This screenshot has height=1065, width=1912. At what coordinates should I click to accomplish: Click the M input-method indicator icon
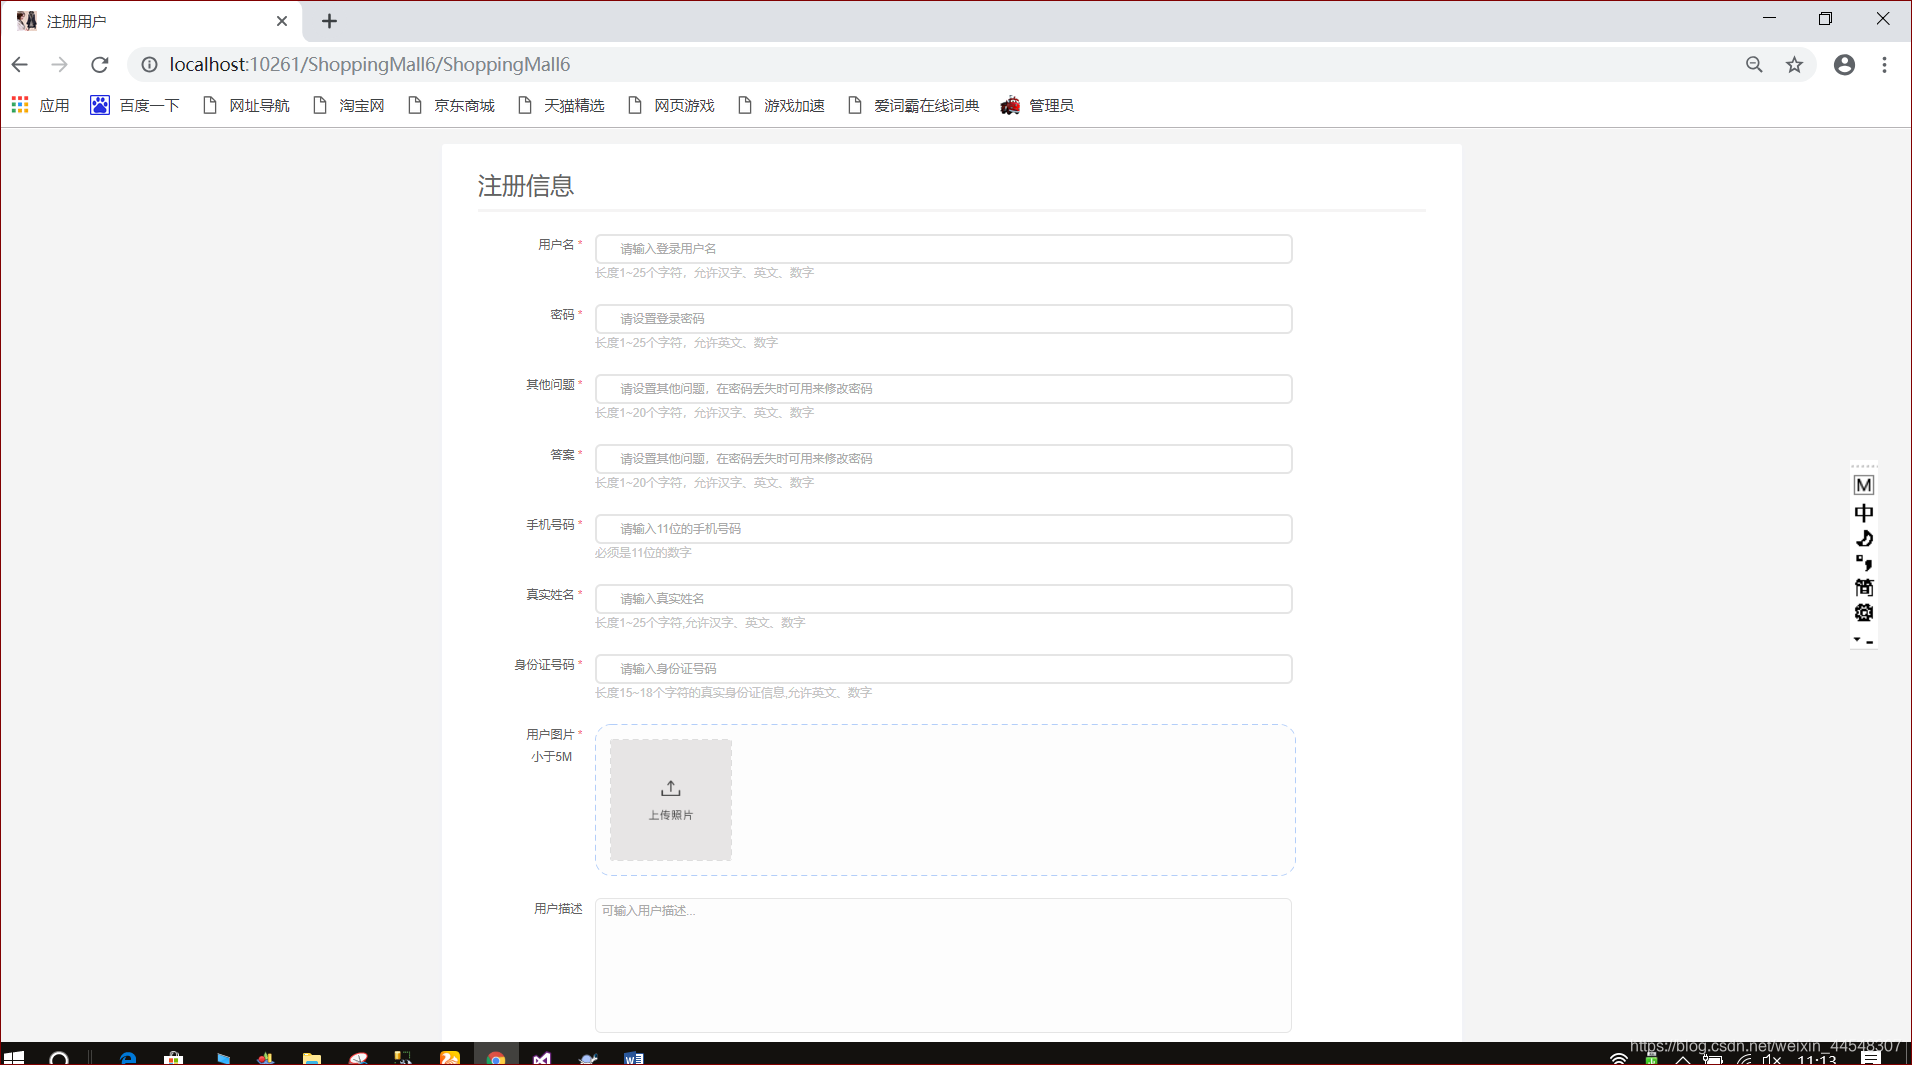coord(1864,484)
